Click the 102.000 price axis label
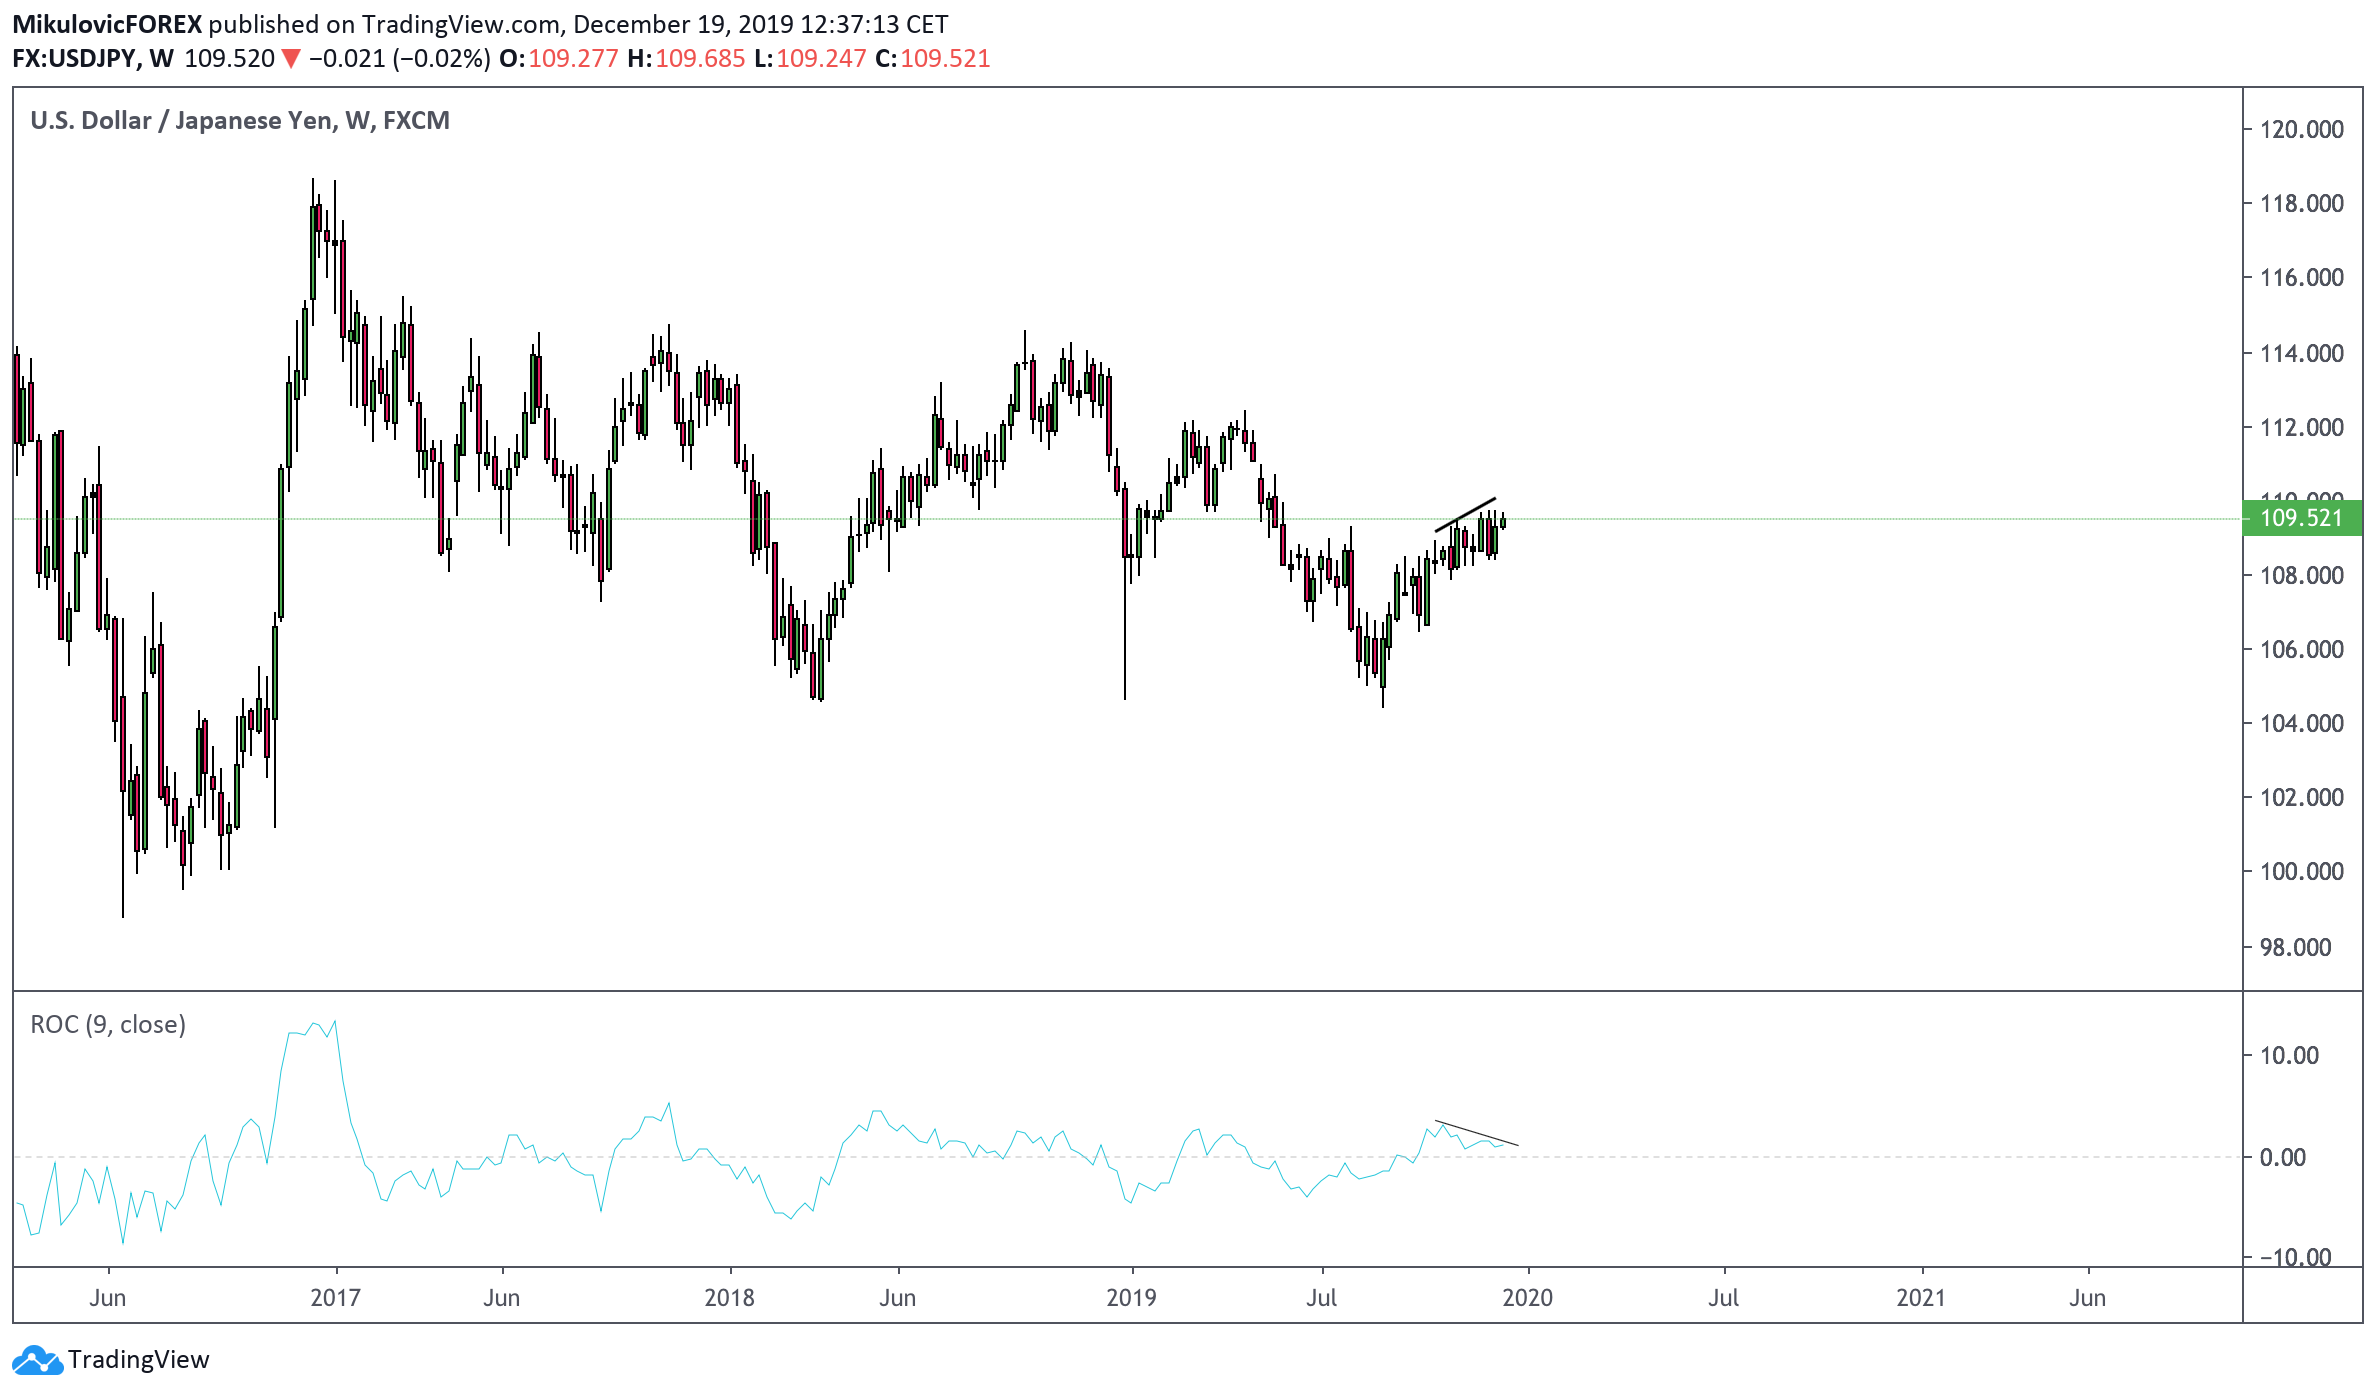The width and height of the screenshot is (2376, 1396). pyautogui.click(x=2302, y=797)
